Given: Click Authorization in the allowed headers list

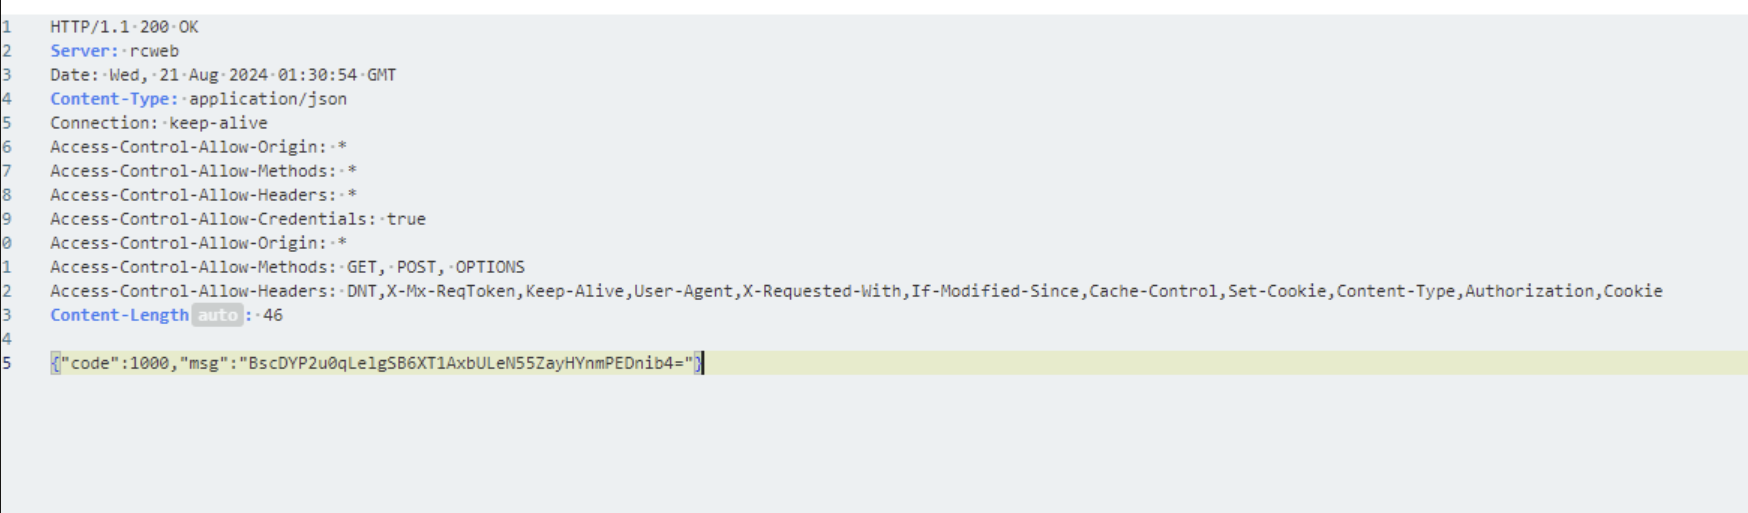Looking at the screenshot, I should point(1529,291).
